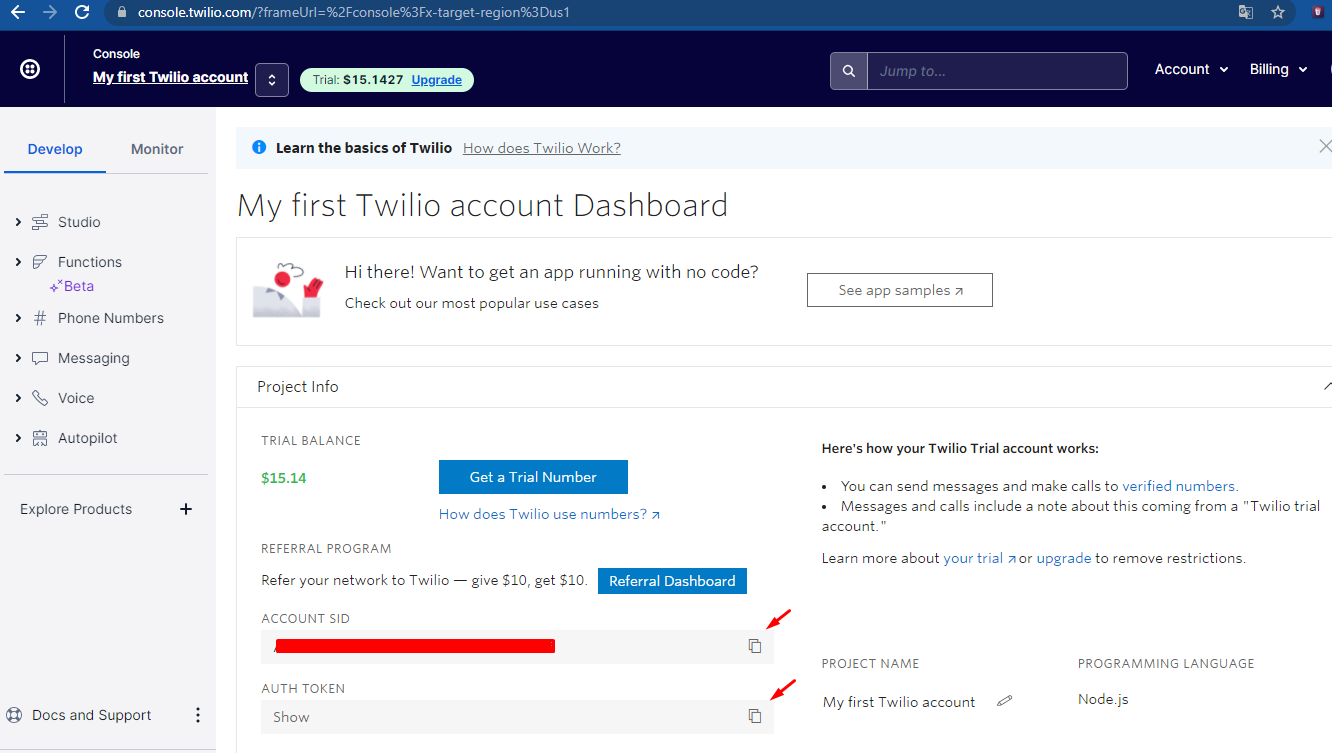Open Studio in the sidebar
Screen dimensions: 1332x753
point(79,222)
